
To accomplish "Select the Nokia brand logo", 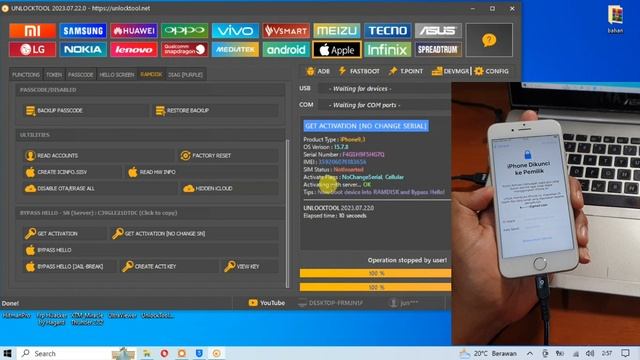I will [x=83, y=49].
